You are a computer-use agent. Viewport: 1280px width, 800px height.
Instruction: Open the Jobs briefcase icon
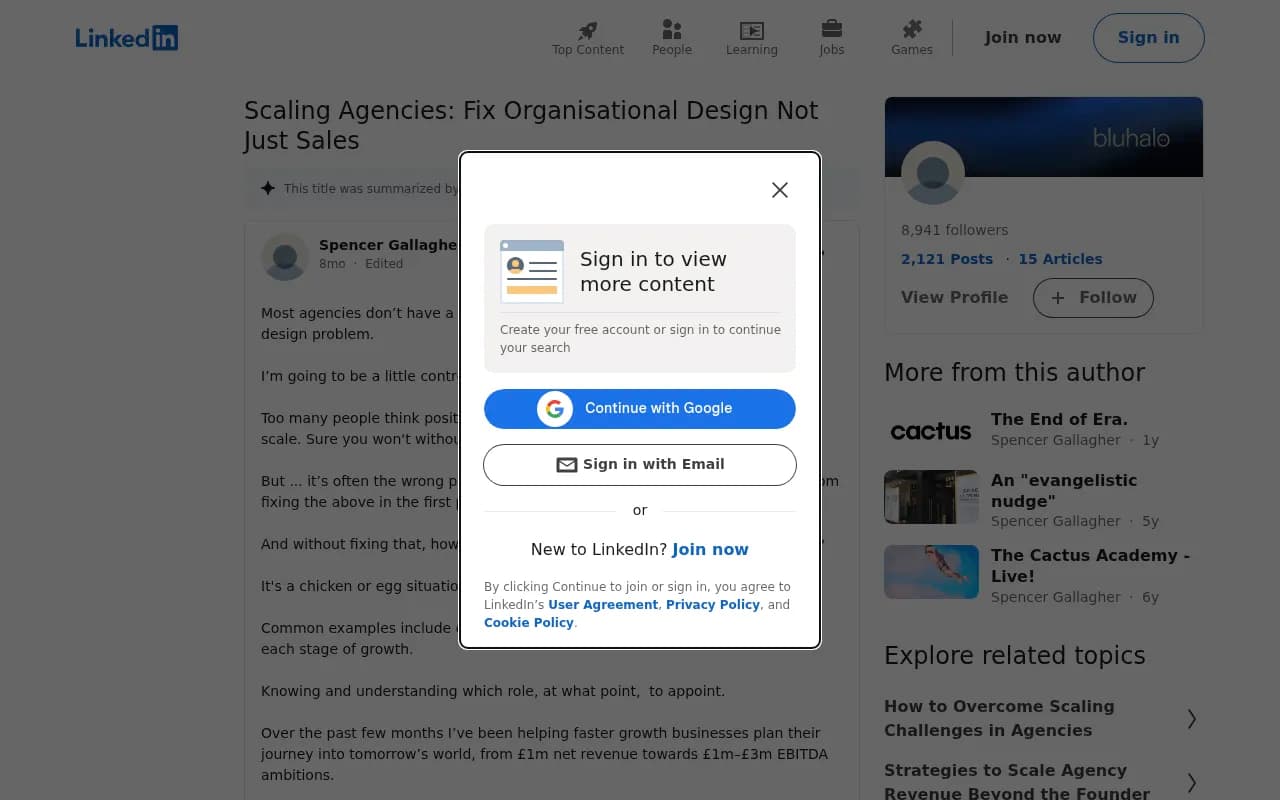point(832,29)
